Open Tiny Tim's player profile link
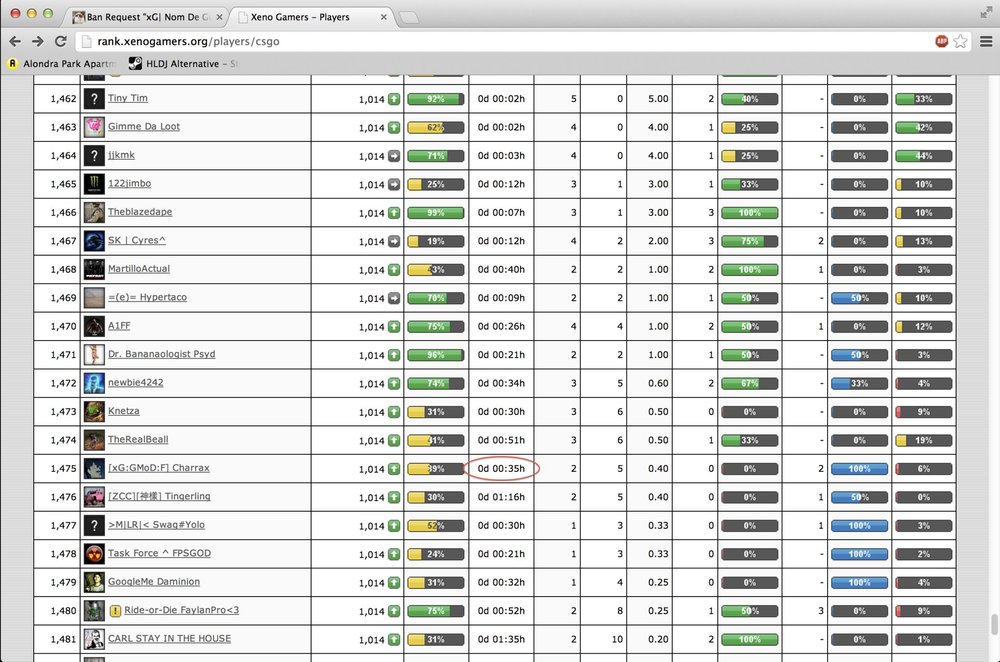1000x662 pixels. click(128, 98)
